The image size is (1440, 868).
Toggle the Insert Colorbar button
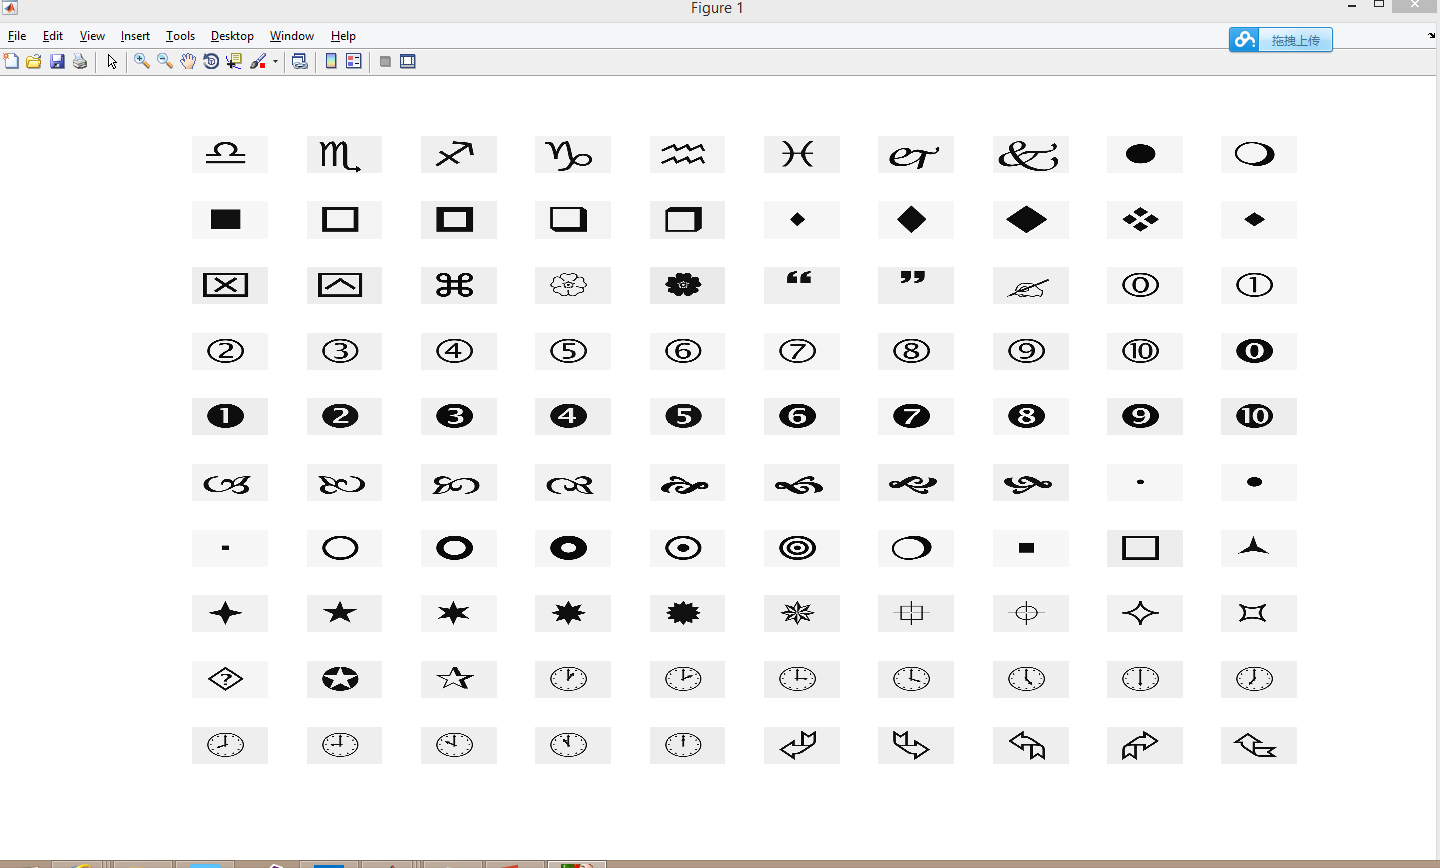click(331, 62)
